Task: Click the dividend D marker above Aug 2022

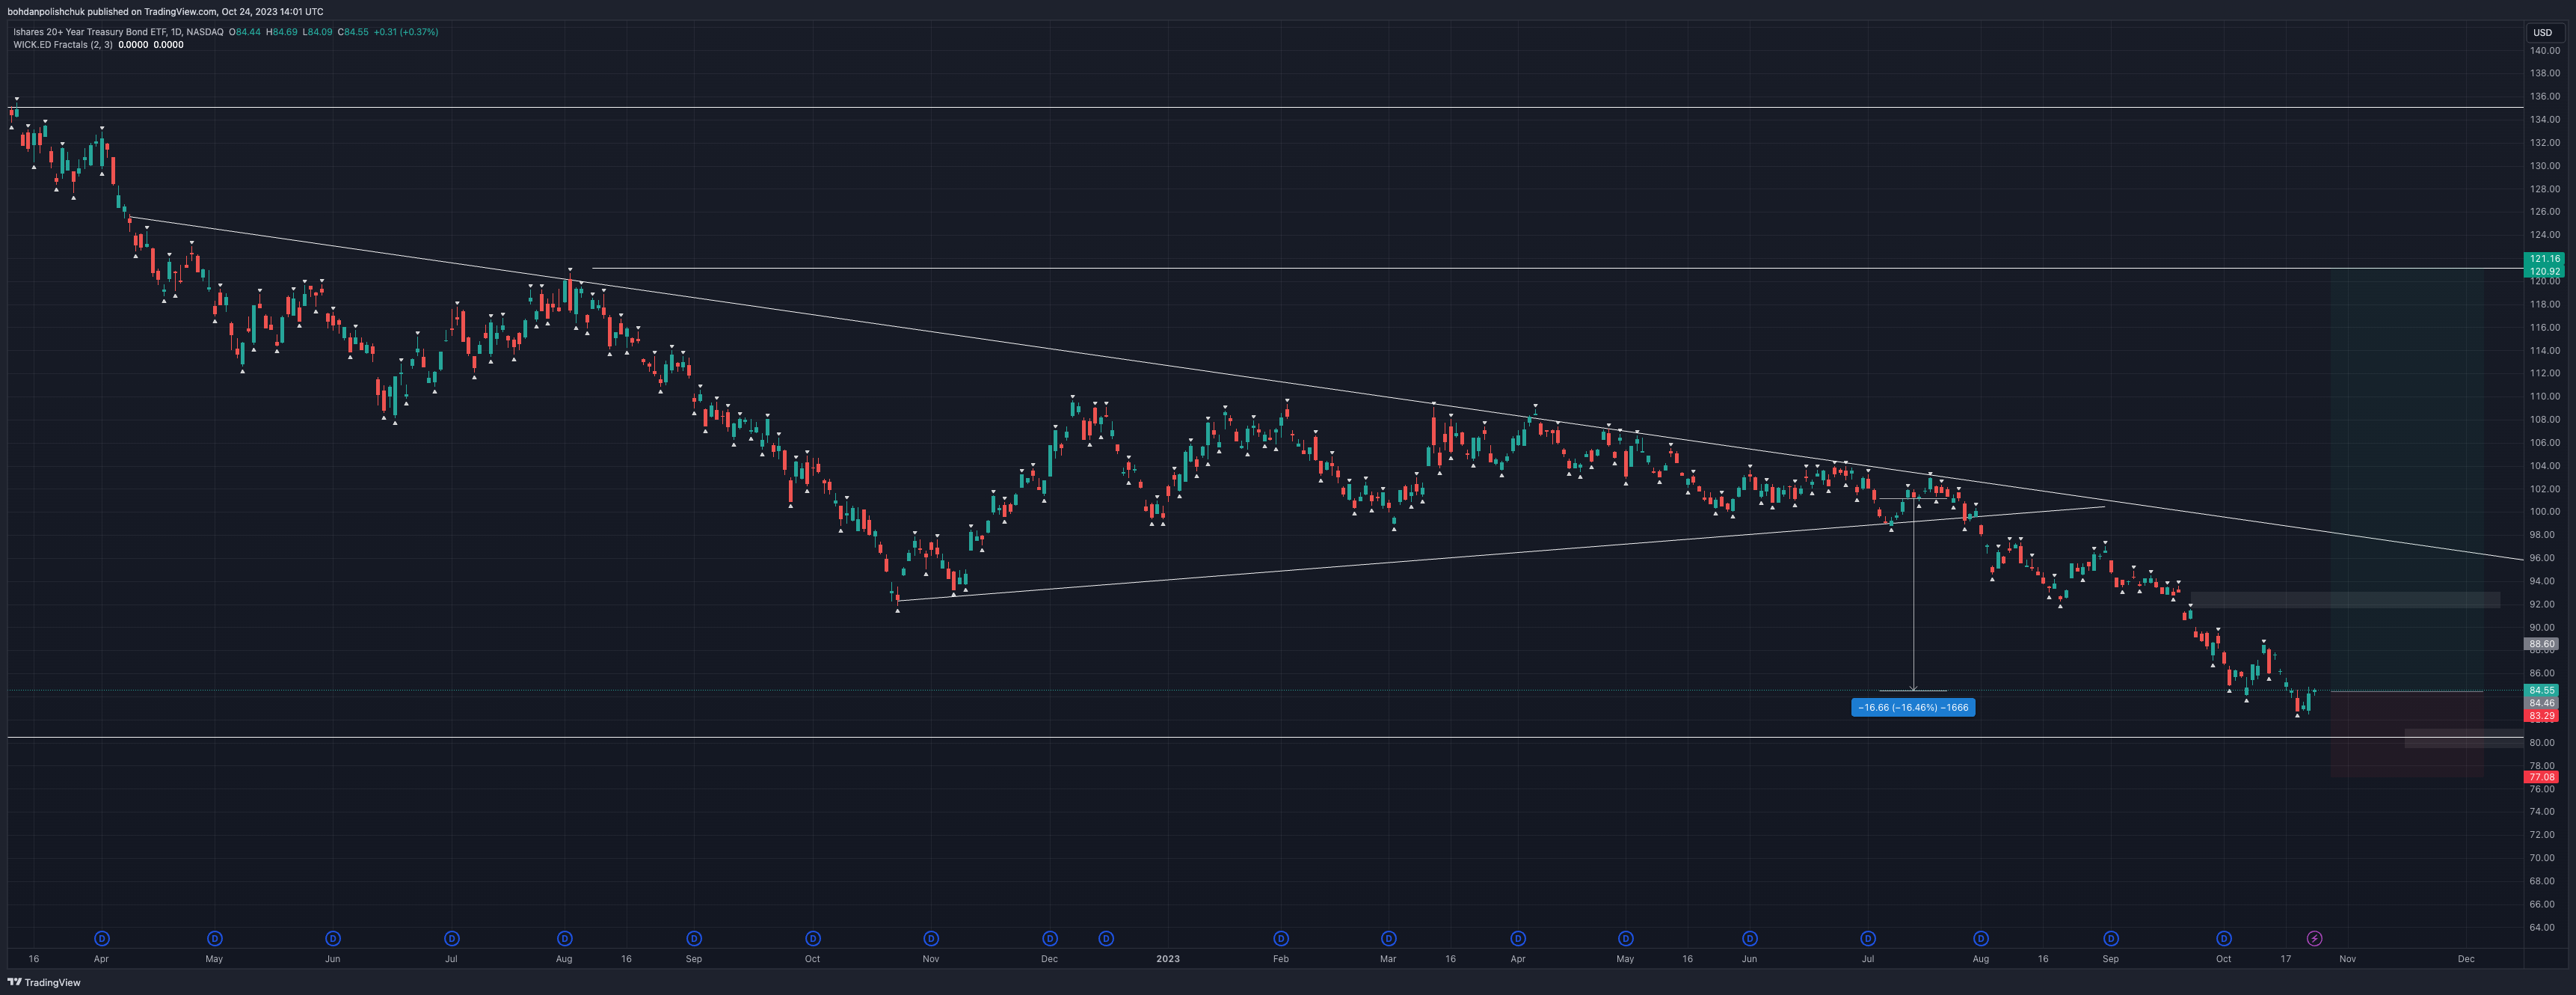Action: pyautogui.click(x=564, y=938)
